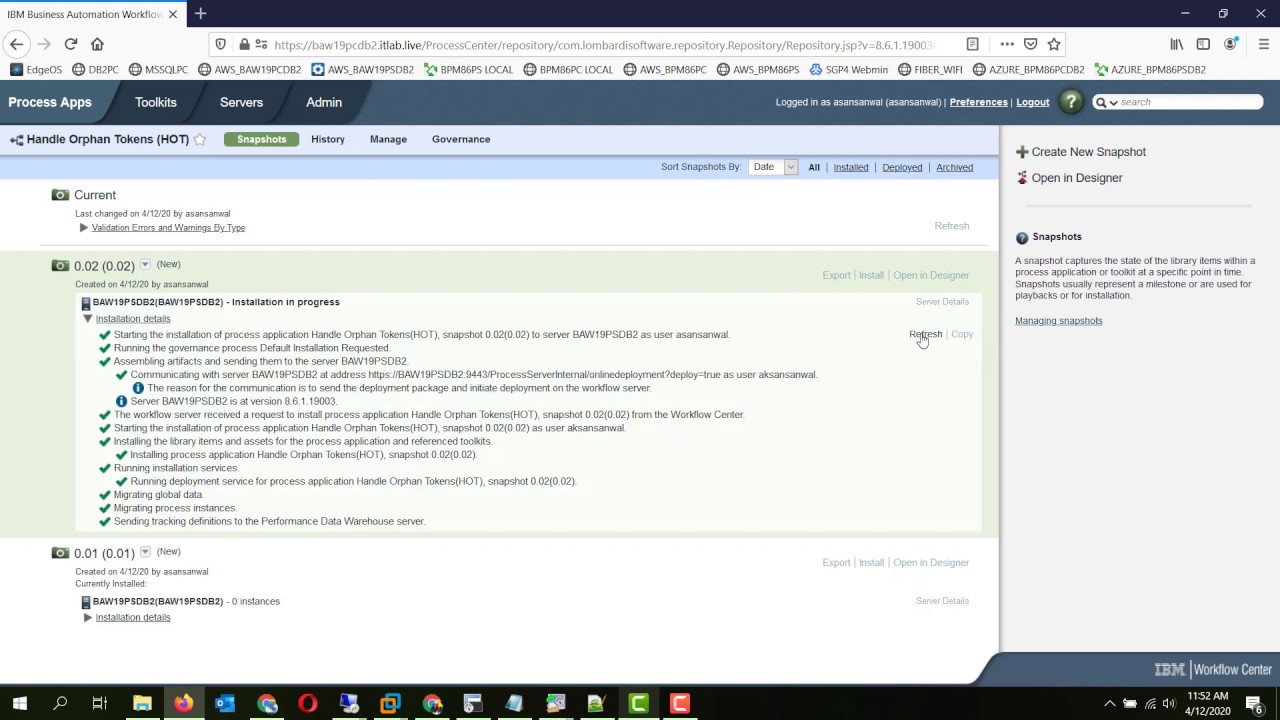Click the Logout link
Screen dimensions: 1280x720
point(1033,102)
